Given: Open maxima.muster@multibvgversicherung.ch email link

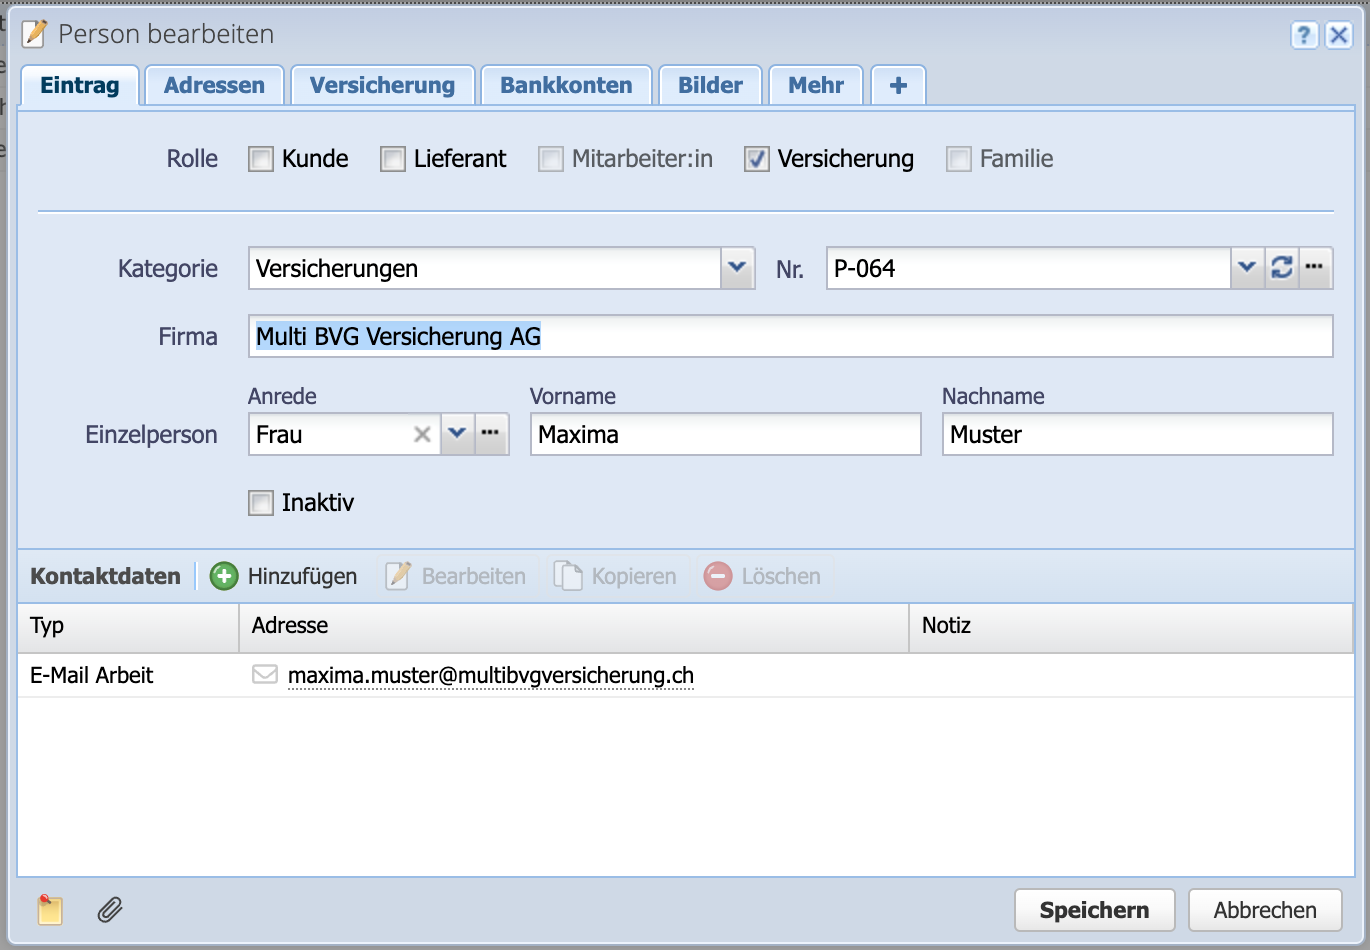Looking at the screenshot, I should pos(490,675).
